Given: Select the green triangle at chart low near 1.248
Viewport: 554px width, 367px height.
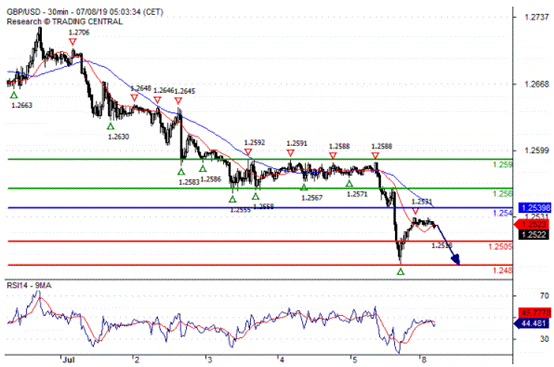Looking at the screenshot, I should 400,272.
